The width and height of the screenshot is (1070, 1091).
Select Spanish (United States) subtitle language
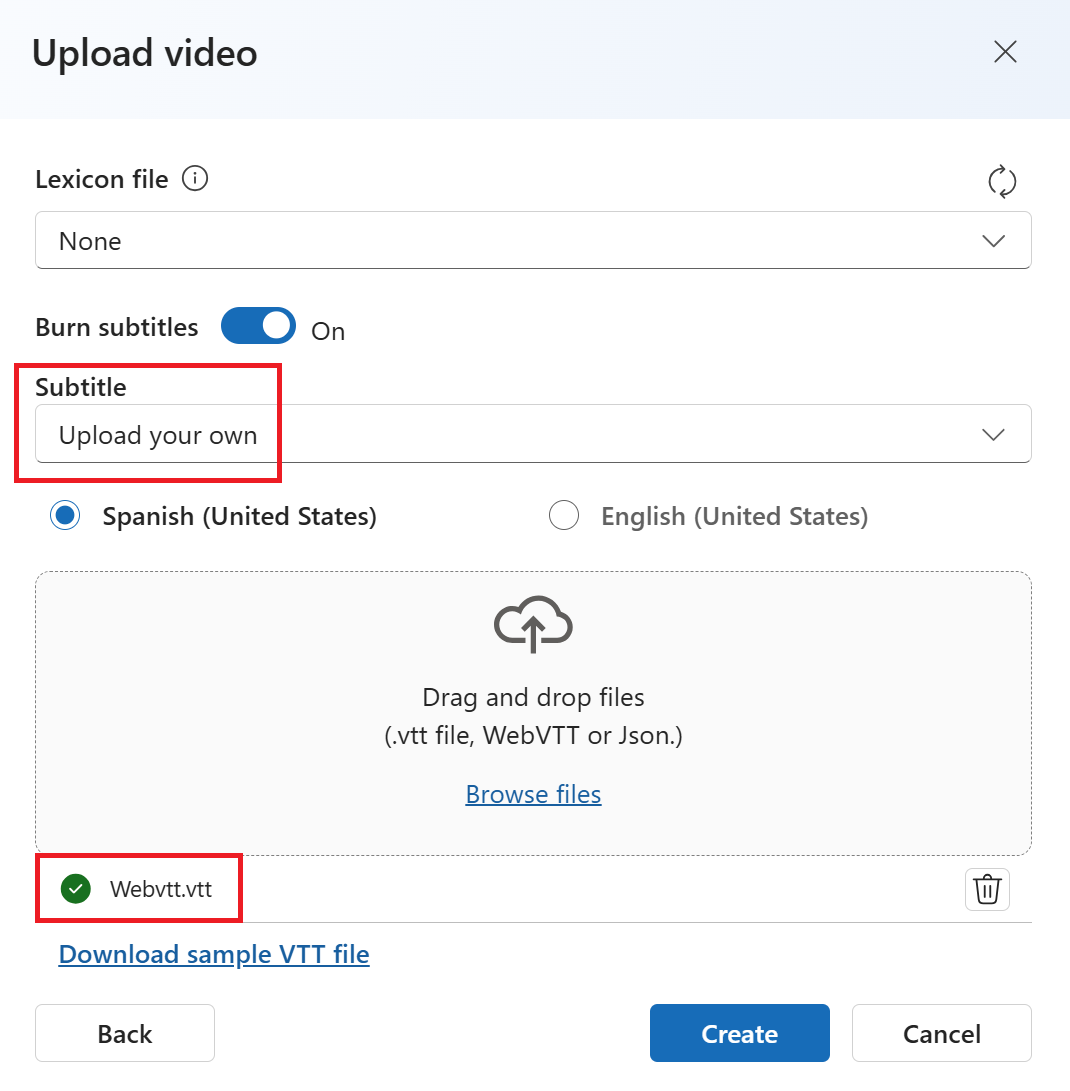pos(65,515)
